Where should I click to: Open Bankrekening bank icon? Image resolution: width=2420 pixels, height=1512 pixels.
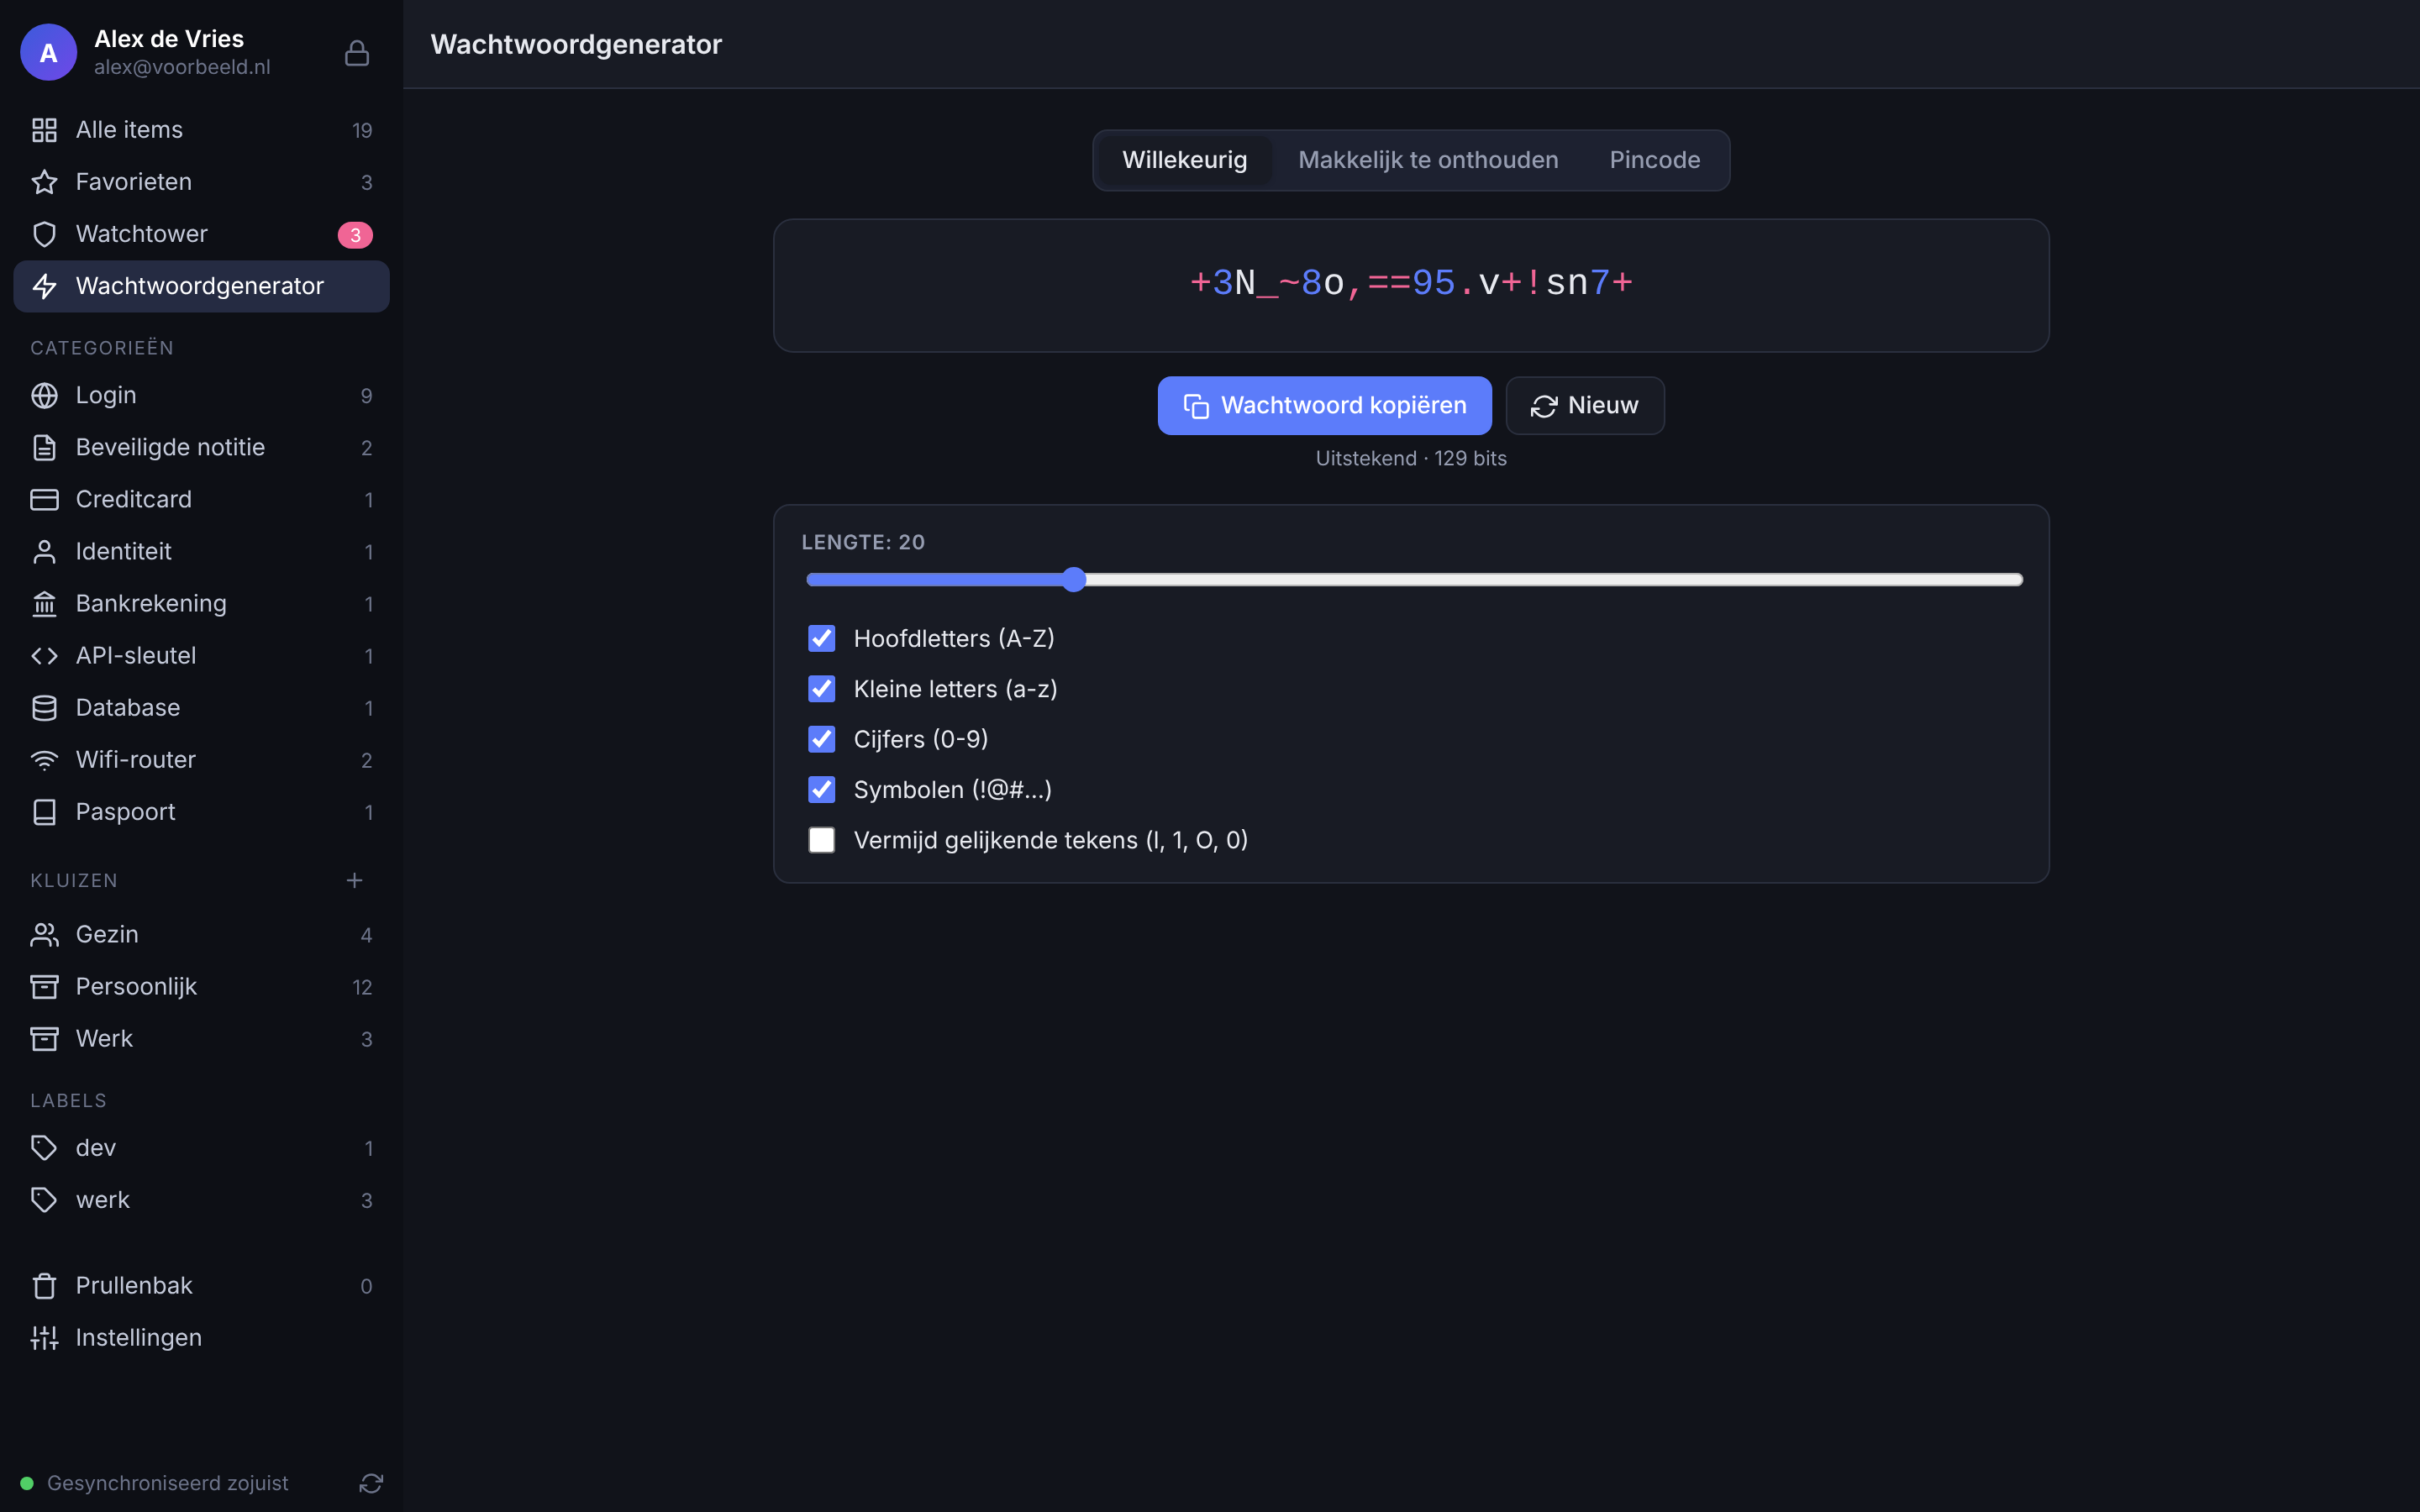coord(44,604)
